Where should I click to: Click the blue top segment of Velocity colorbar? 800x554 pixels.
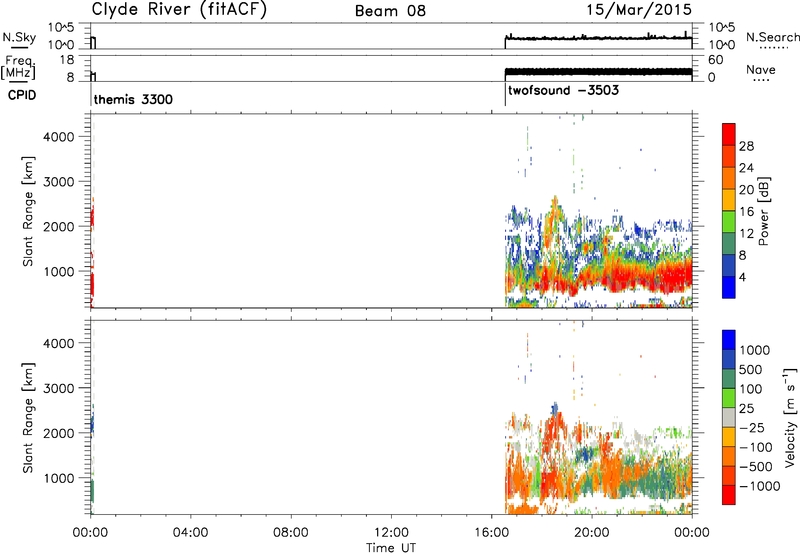click(729, 339)
